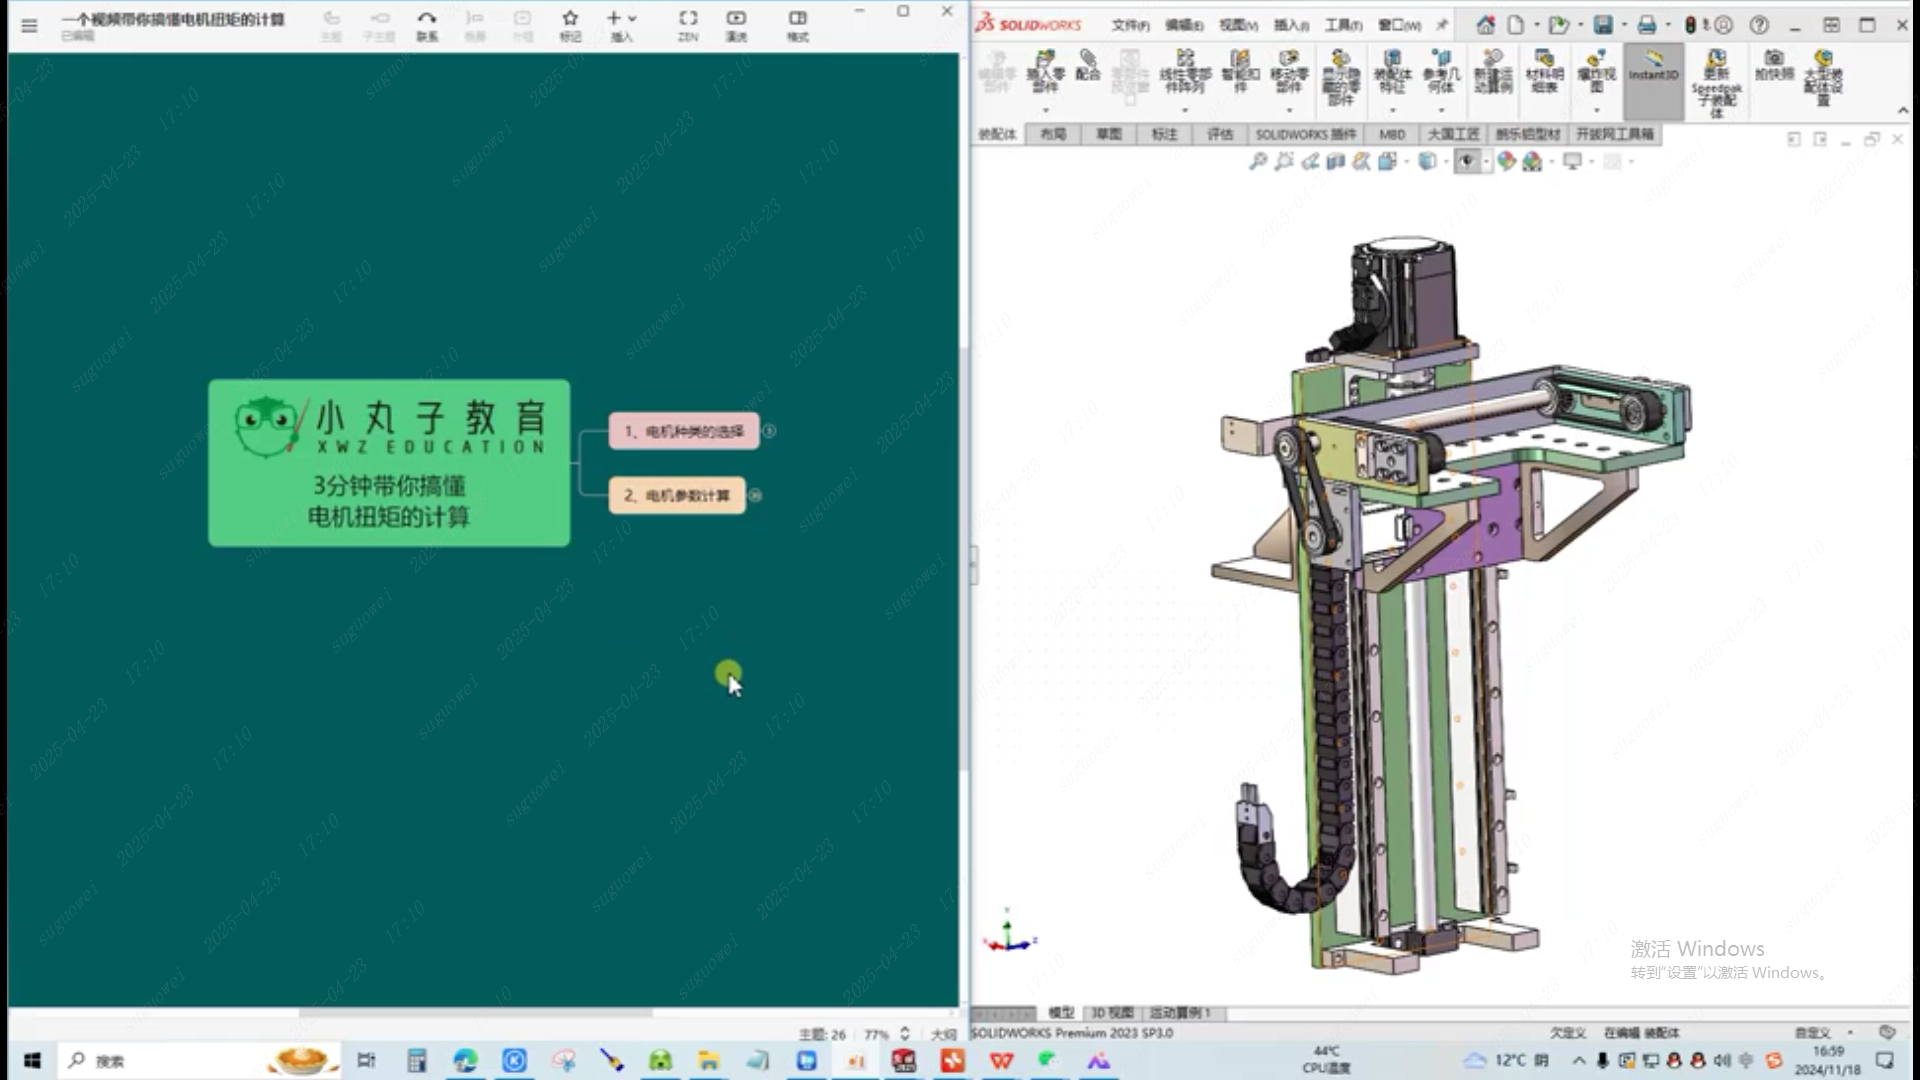The width and height of the screenshot is (1920, 1080).
Task: Click Insert Components (插入零部件) tool
Action: pos(1045,72)
